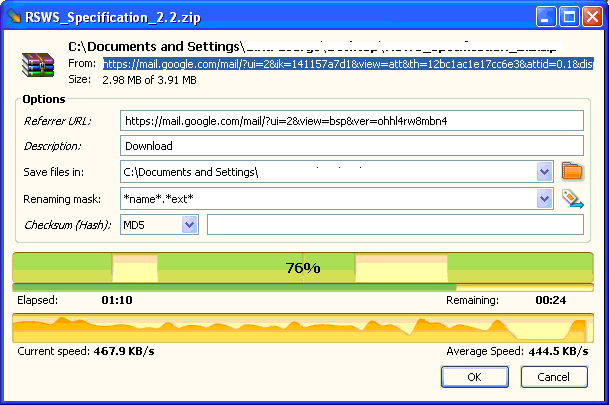Click the empty checksum hash value field

[x=394, y=225]
